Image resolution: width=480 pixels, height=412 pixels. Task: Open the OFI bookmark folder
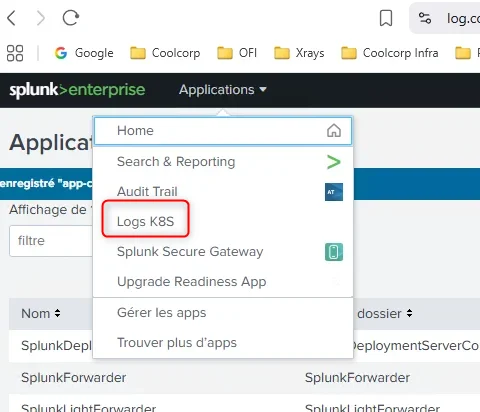237,53
